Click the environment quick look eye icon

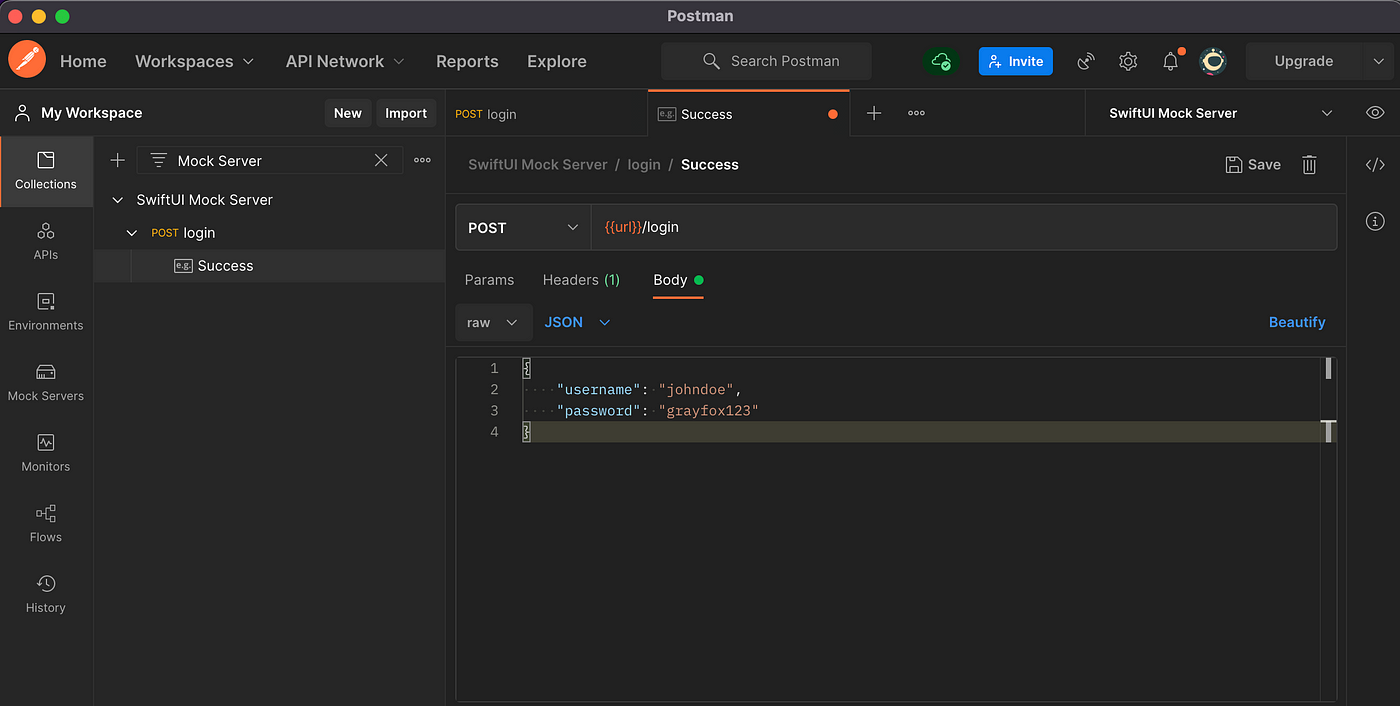(1375, 113)
